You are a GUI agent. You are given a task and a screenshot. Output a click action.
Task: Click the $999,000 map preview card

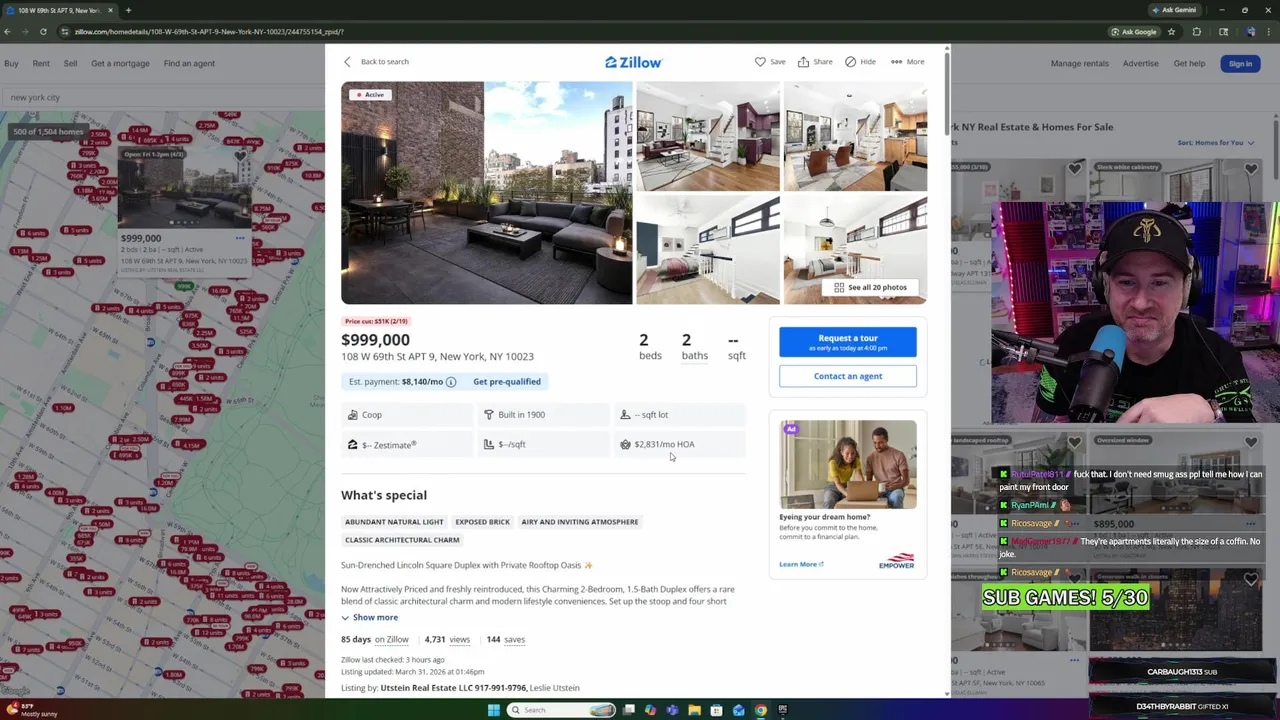point(185,210)
